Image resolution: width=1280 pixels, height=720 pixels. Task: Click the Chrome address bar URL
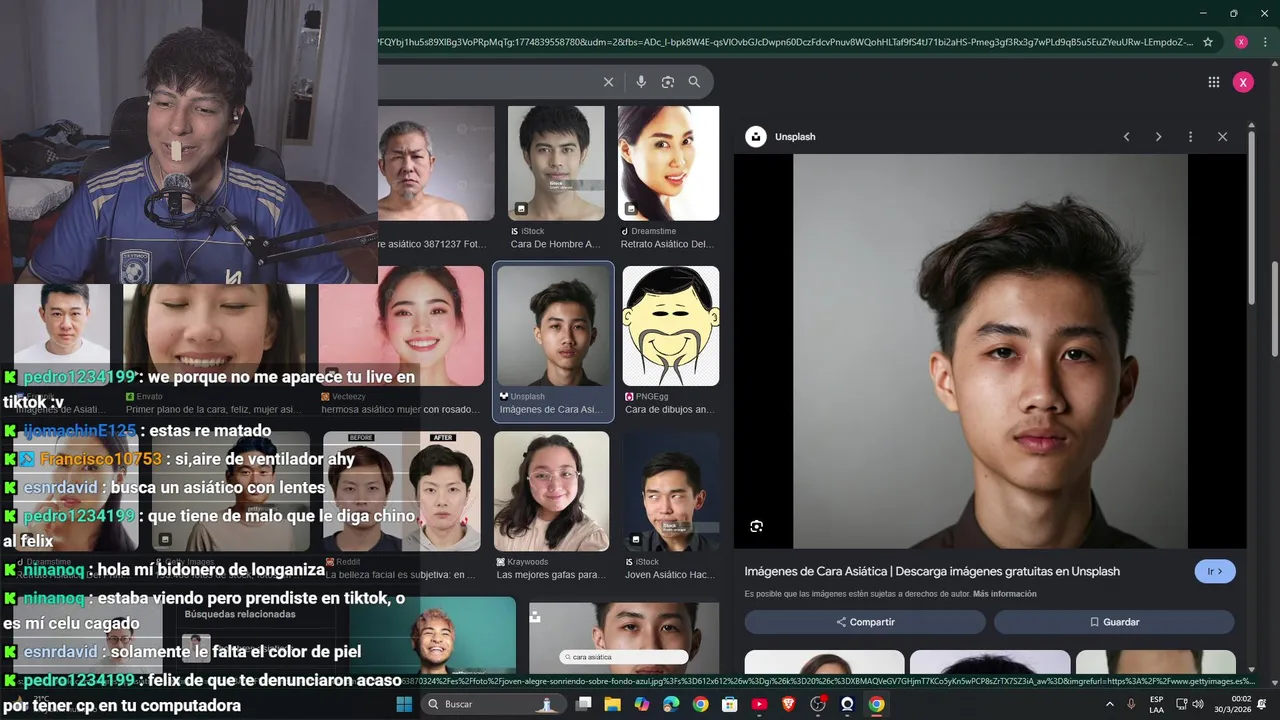click(x=785, y=42)
